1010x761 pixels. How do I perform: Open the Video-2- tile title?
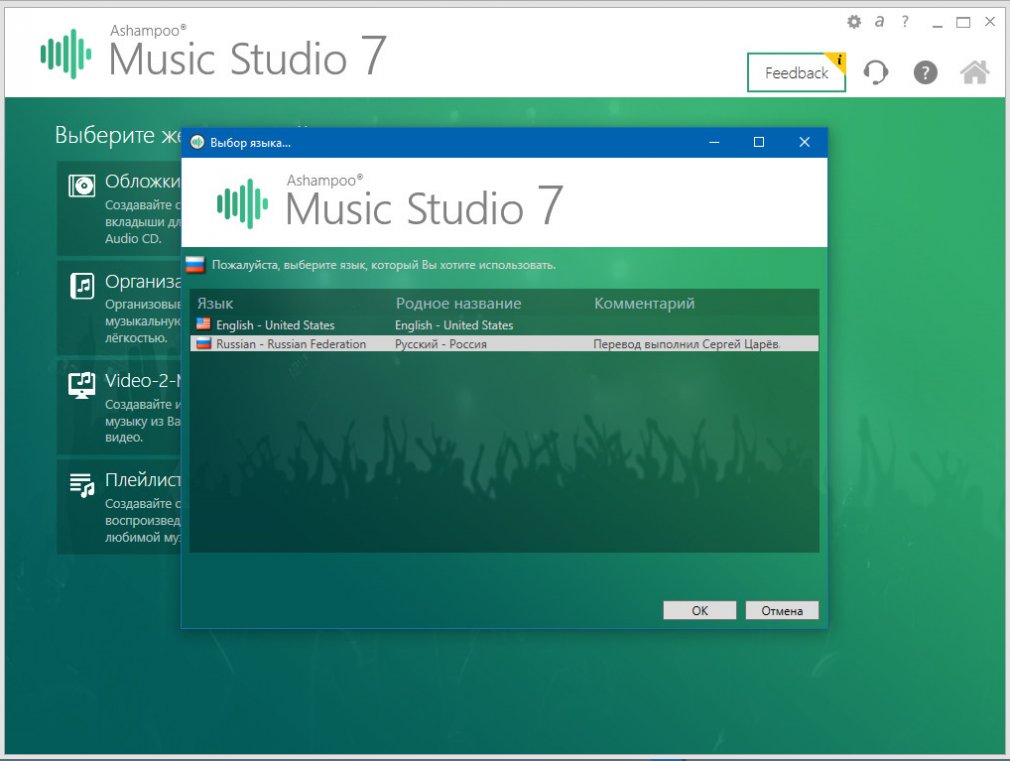tap(142, 381)
